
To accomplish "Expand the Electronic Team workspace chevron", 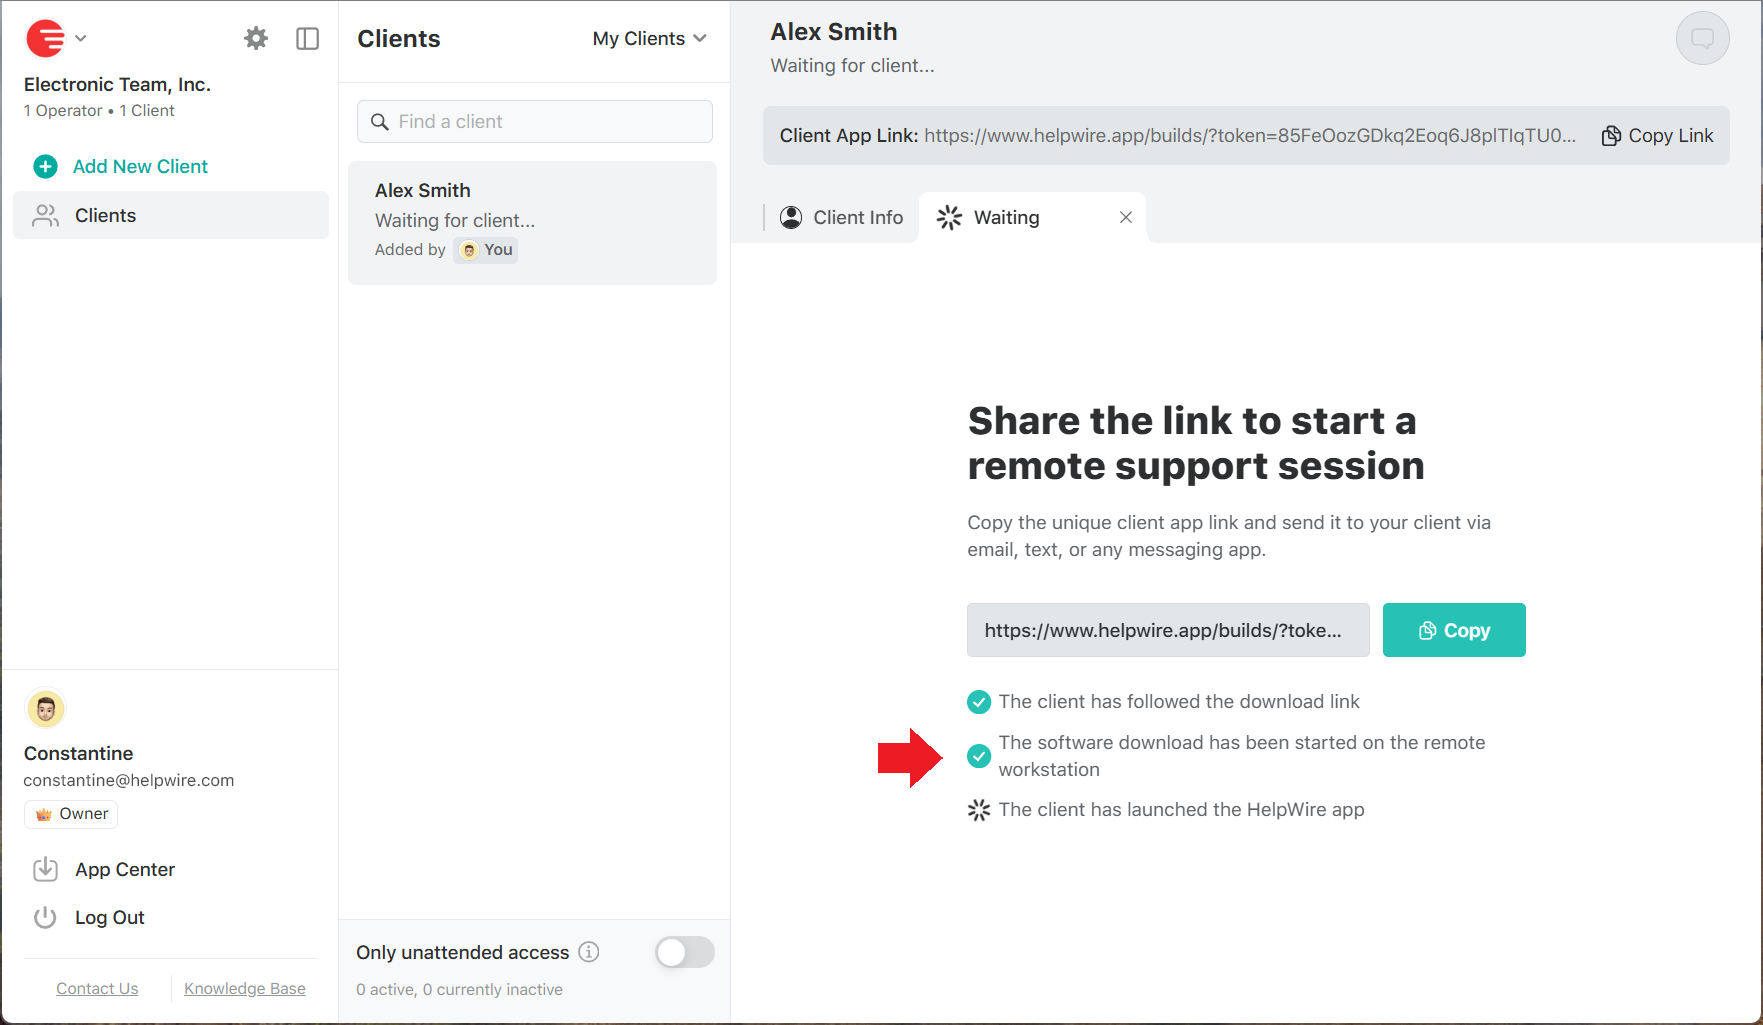I will click(x=81, y=38).
